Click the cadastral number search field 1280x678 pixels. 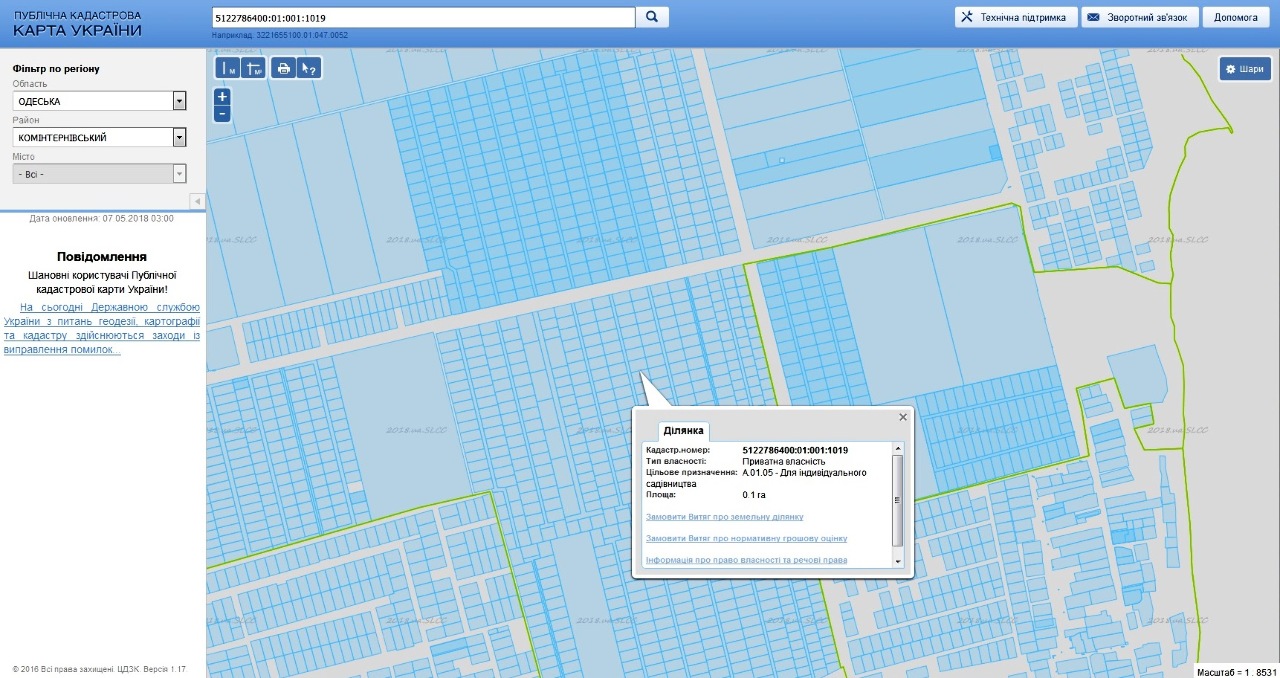(423, 18)
